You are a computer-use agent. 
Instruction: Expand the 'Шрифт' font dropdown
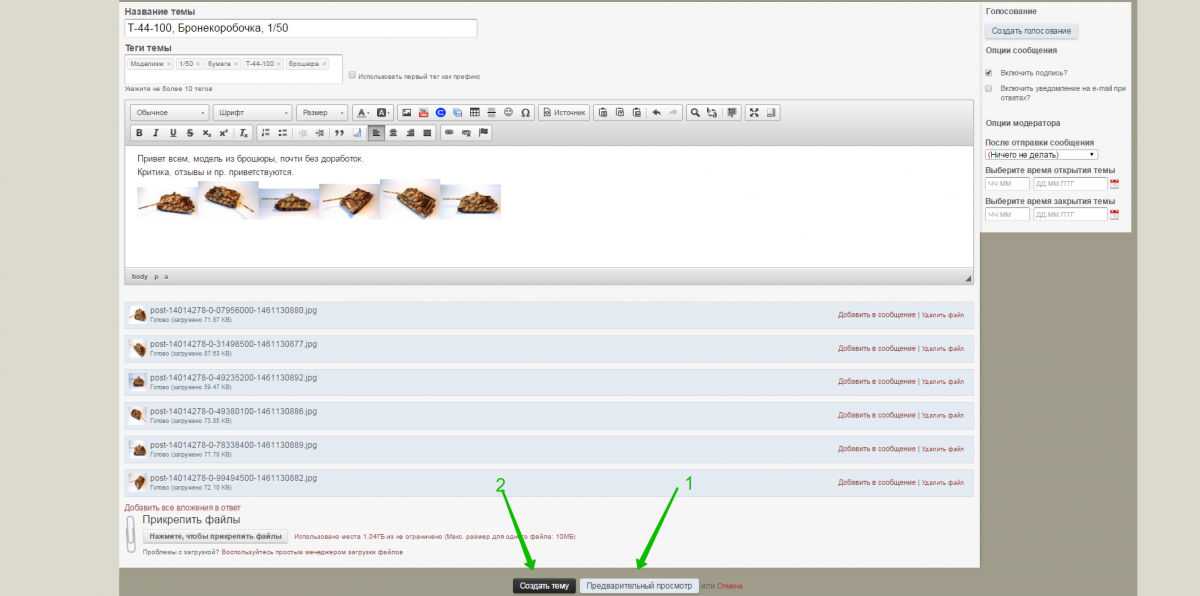(x=252, y=113)
